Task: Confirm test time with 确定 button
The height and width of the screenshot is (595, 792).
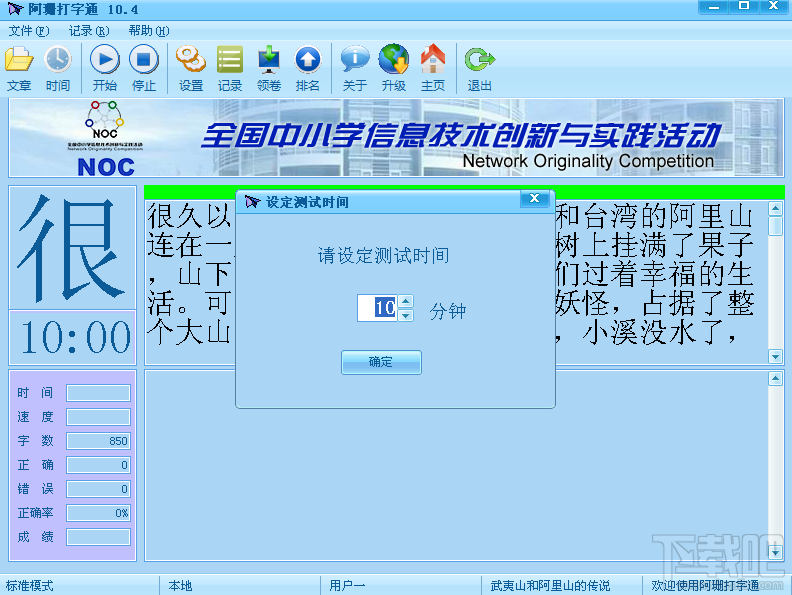Action: pos(381,362)
